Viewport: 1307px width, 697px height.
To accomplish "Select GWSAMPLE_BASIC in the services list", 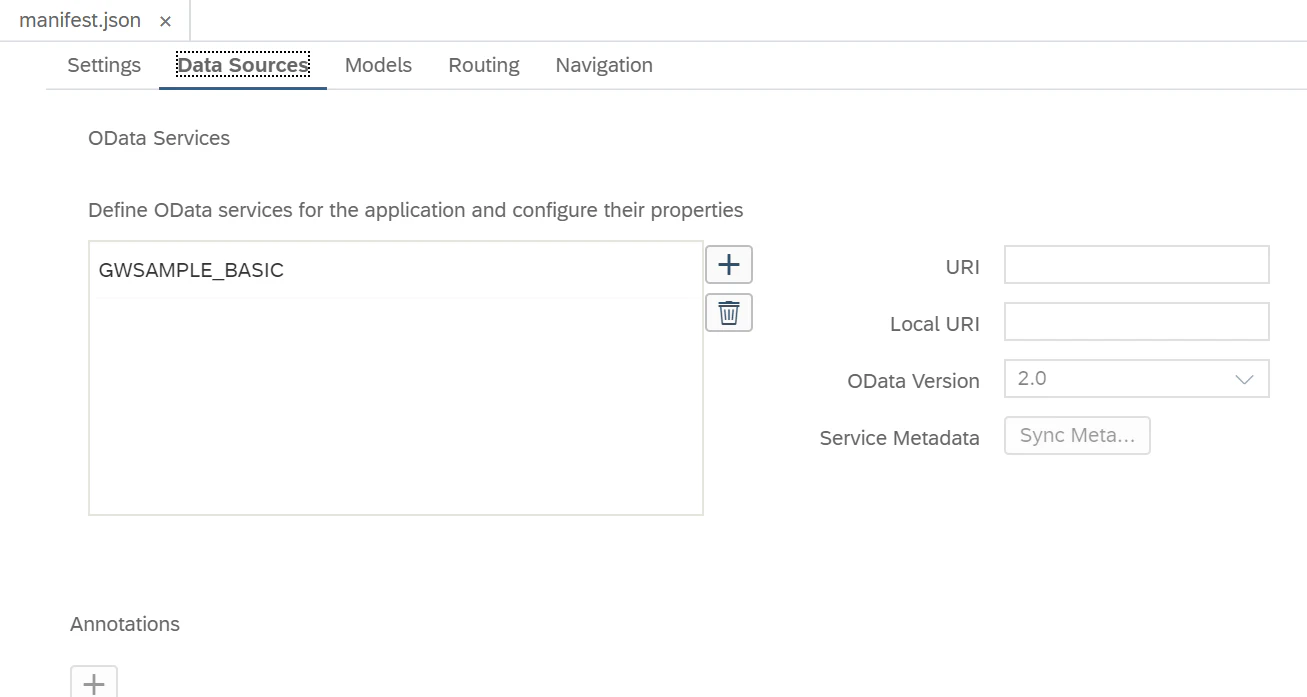I will pos(396,270).
